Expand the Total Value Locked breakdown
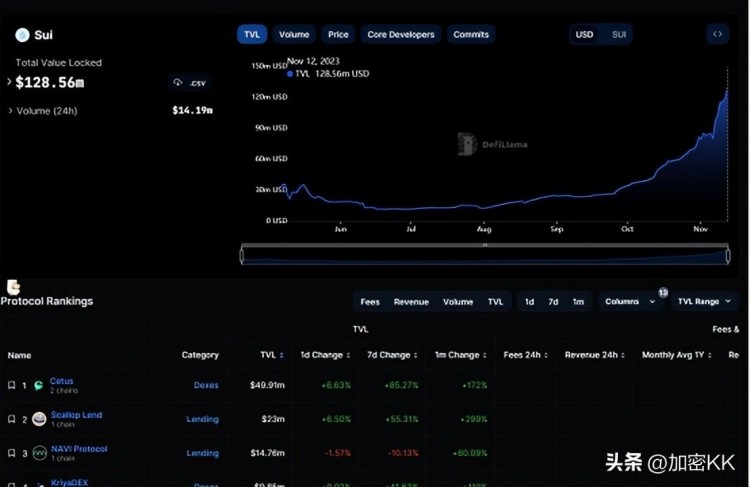This screenshot has height=487, width=750. pyautogui.click(x=9, y=82)
